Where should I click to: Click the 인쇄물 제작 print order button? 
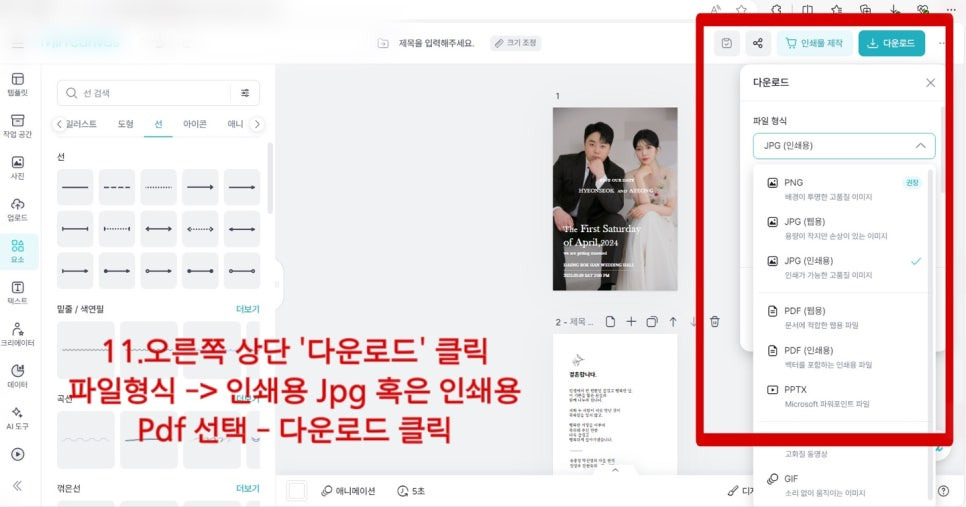(x=814, y=43)
